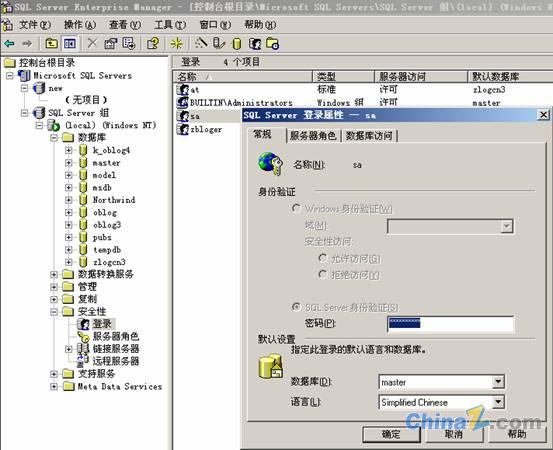Click the back arrow toolbar icon

tap(10, 44)
